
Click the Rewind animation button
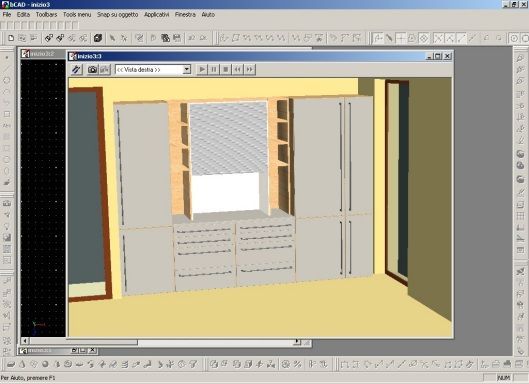(238, 70)
